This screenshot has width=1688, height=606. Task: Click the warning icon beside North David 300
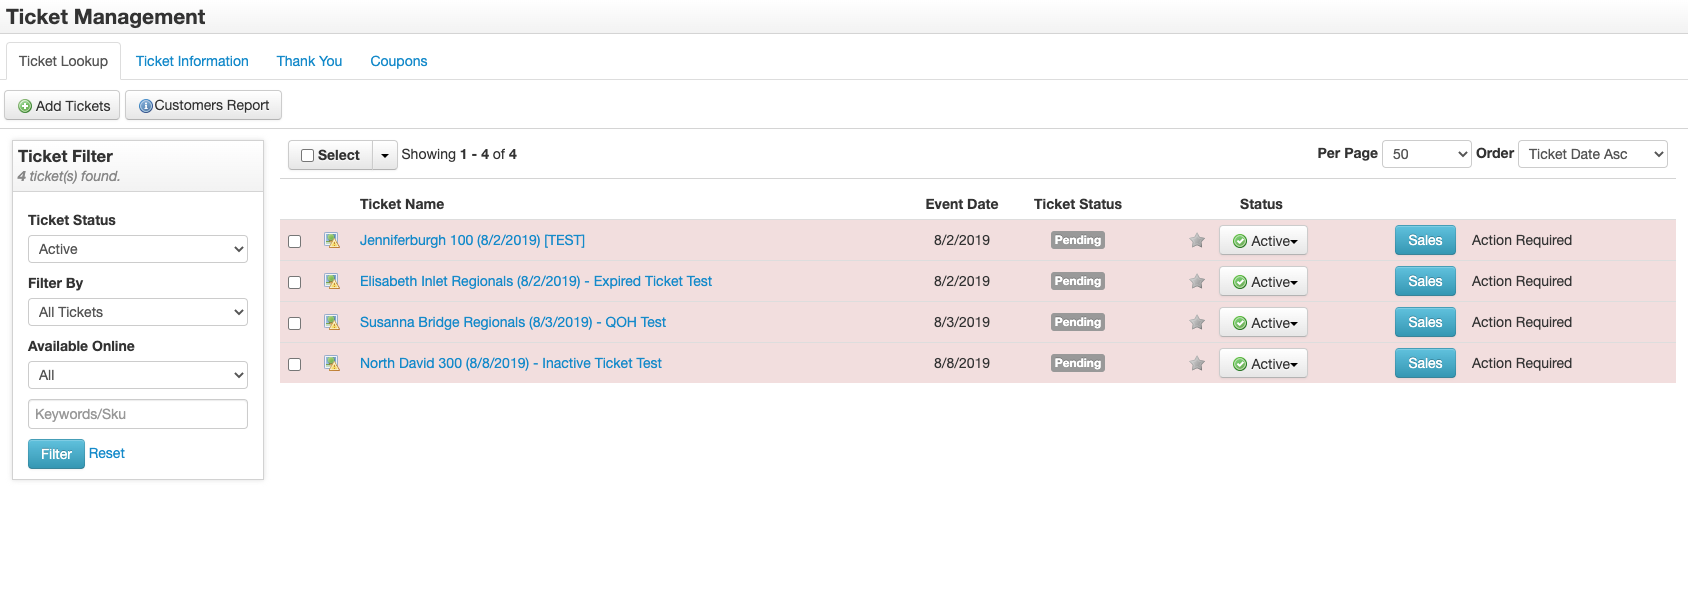click(332, 364)
